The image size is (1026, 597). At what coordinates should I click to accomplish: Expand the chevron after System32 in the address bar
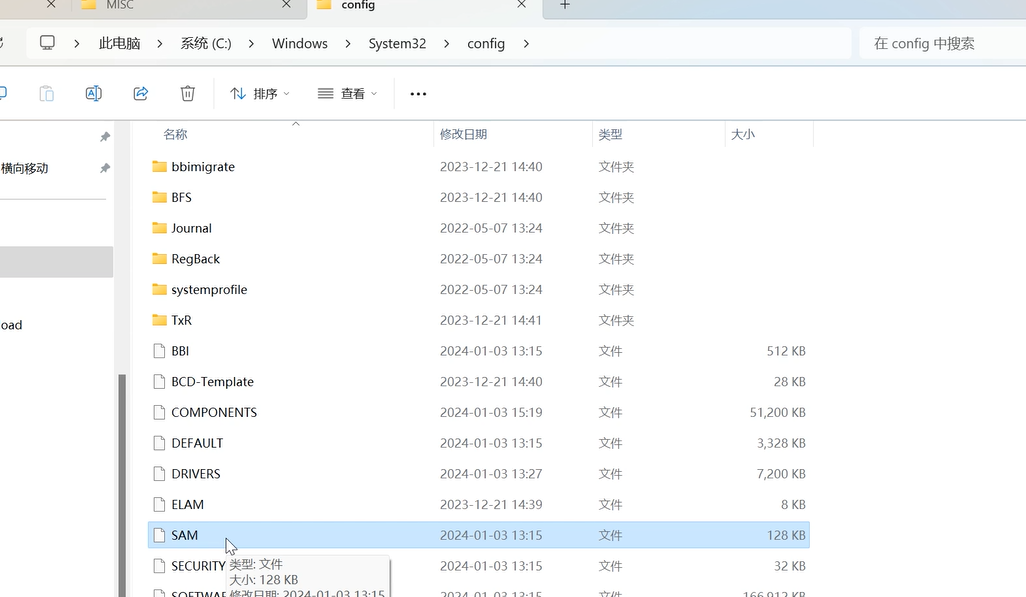tap(447, 44)
